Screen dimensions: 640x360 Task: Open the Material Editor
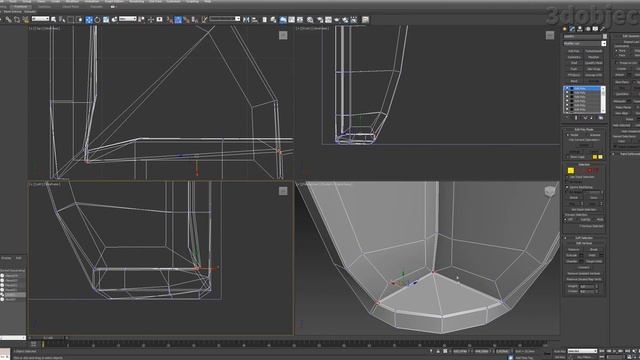pyautogui.click(x=310, y=20)
